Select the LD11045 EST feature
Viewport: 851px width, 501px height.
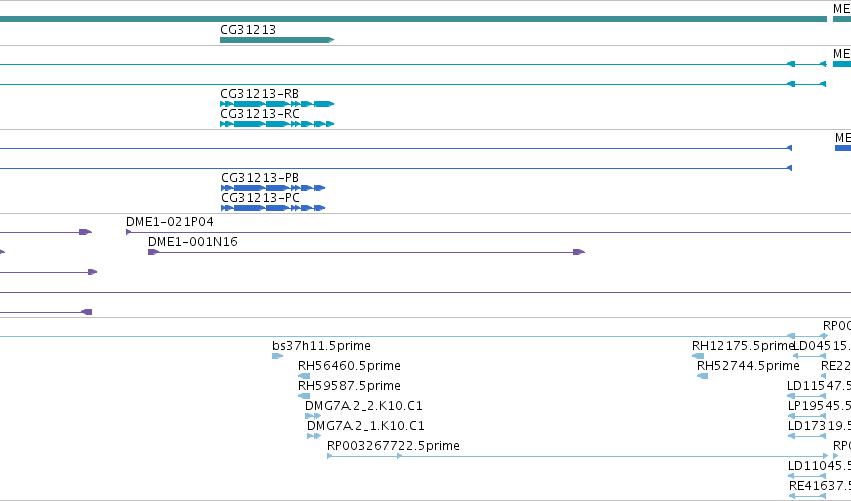pos(807,476)
